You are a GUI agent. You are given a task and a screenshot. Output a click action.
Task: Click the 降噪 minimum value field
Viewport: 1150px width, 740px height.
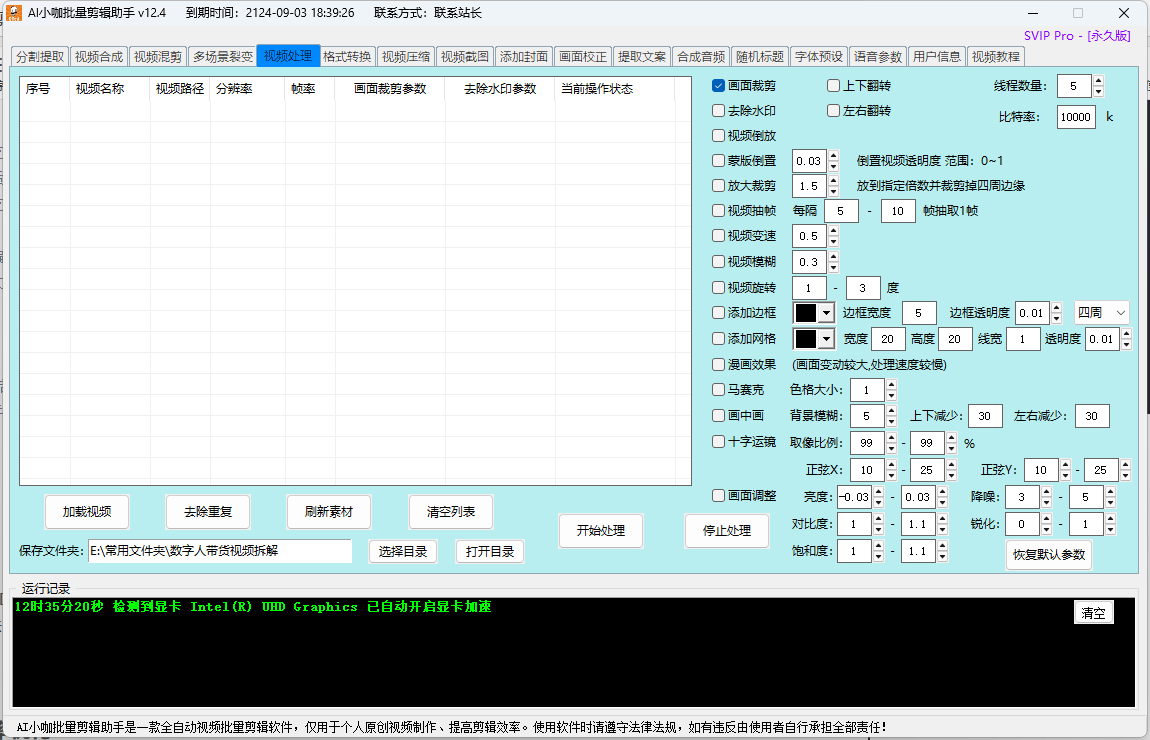pos(1022,497)
